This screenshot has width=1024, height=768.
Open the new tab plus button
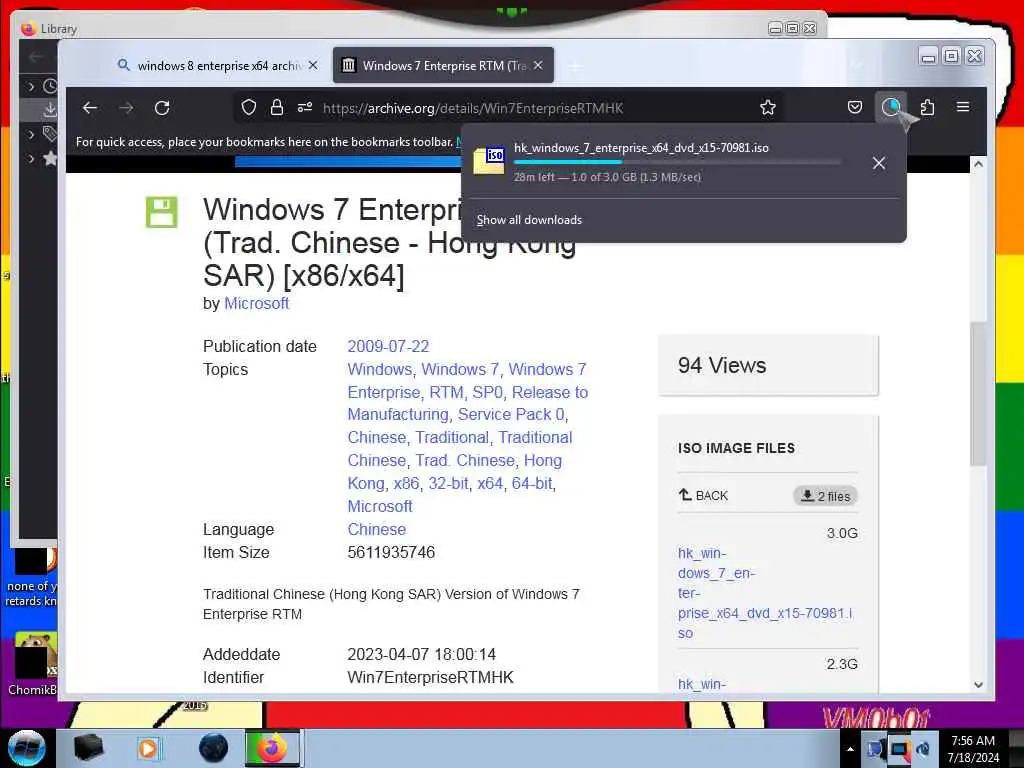[x=575, y=66]
